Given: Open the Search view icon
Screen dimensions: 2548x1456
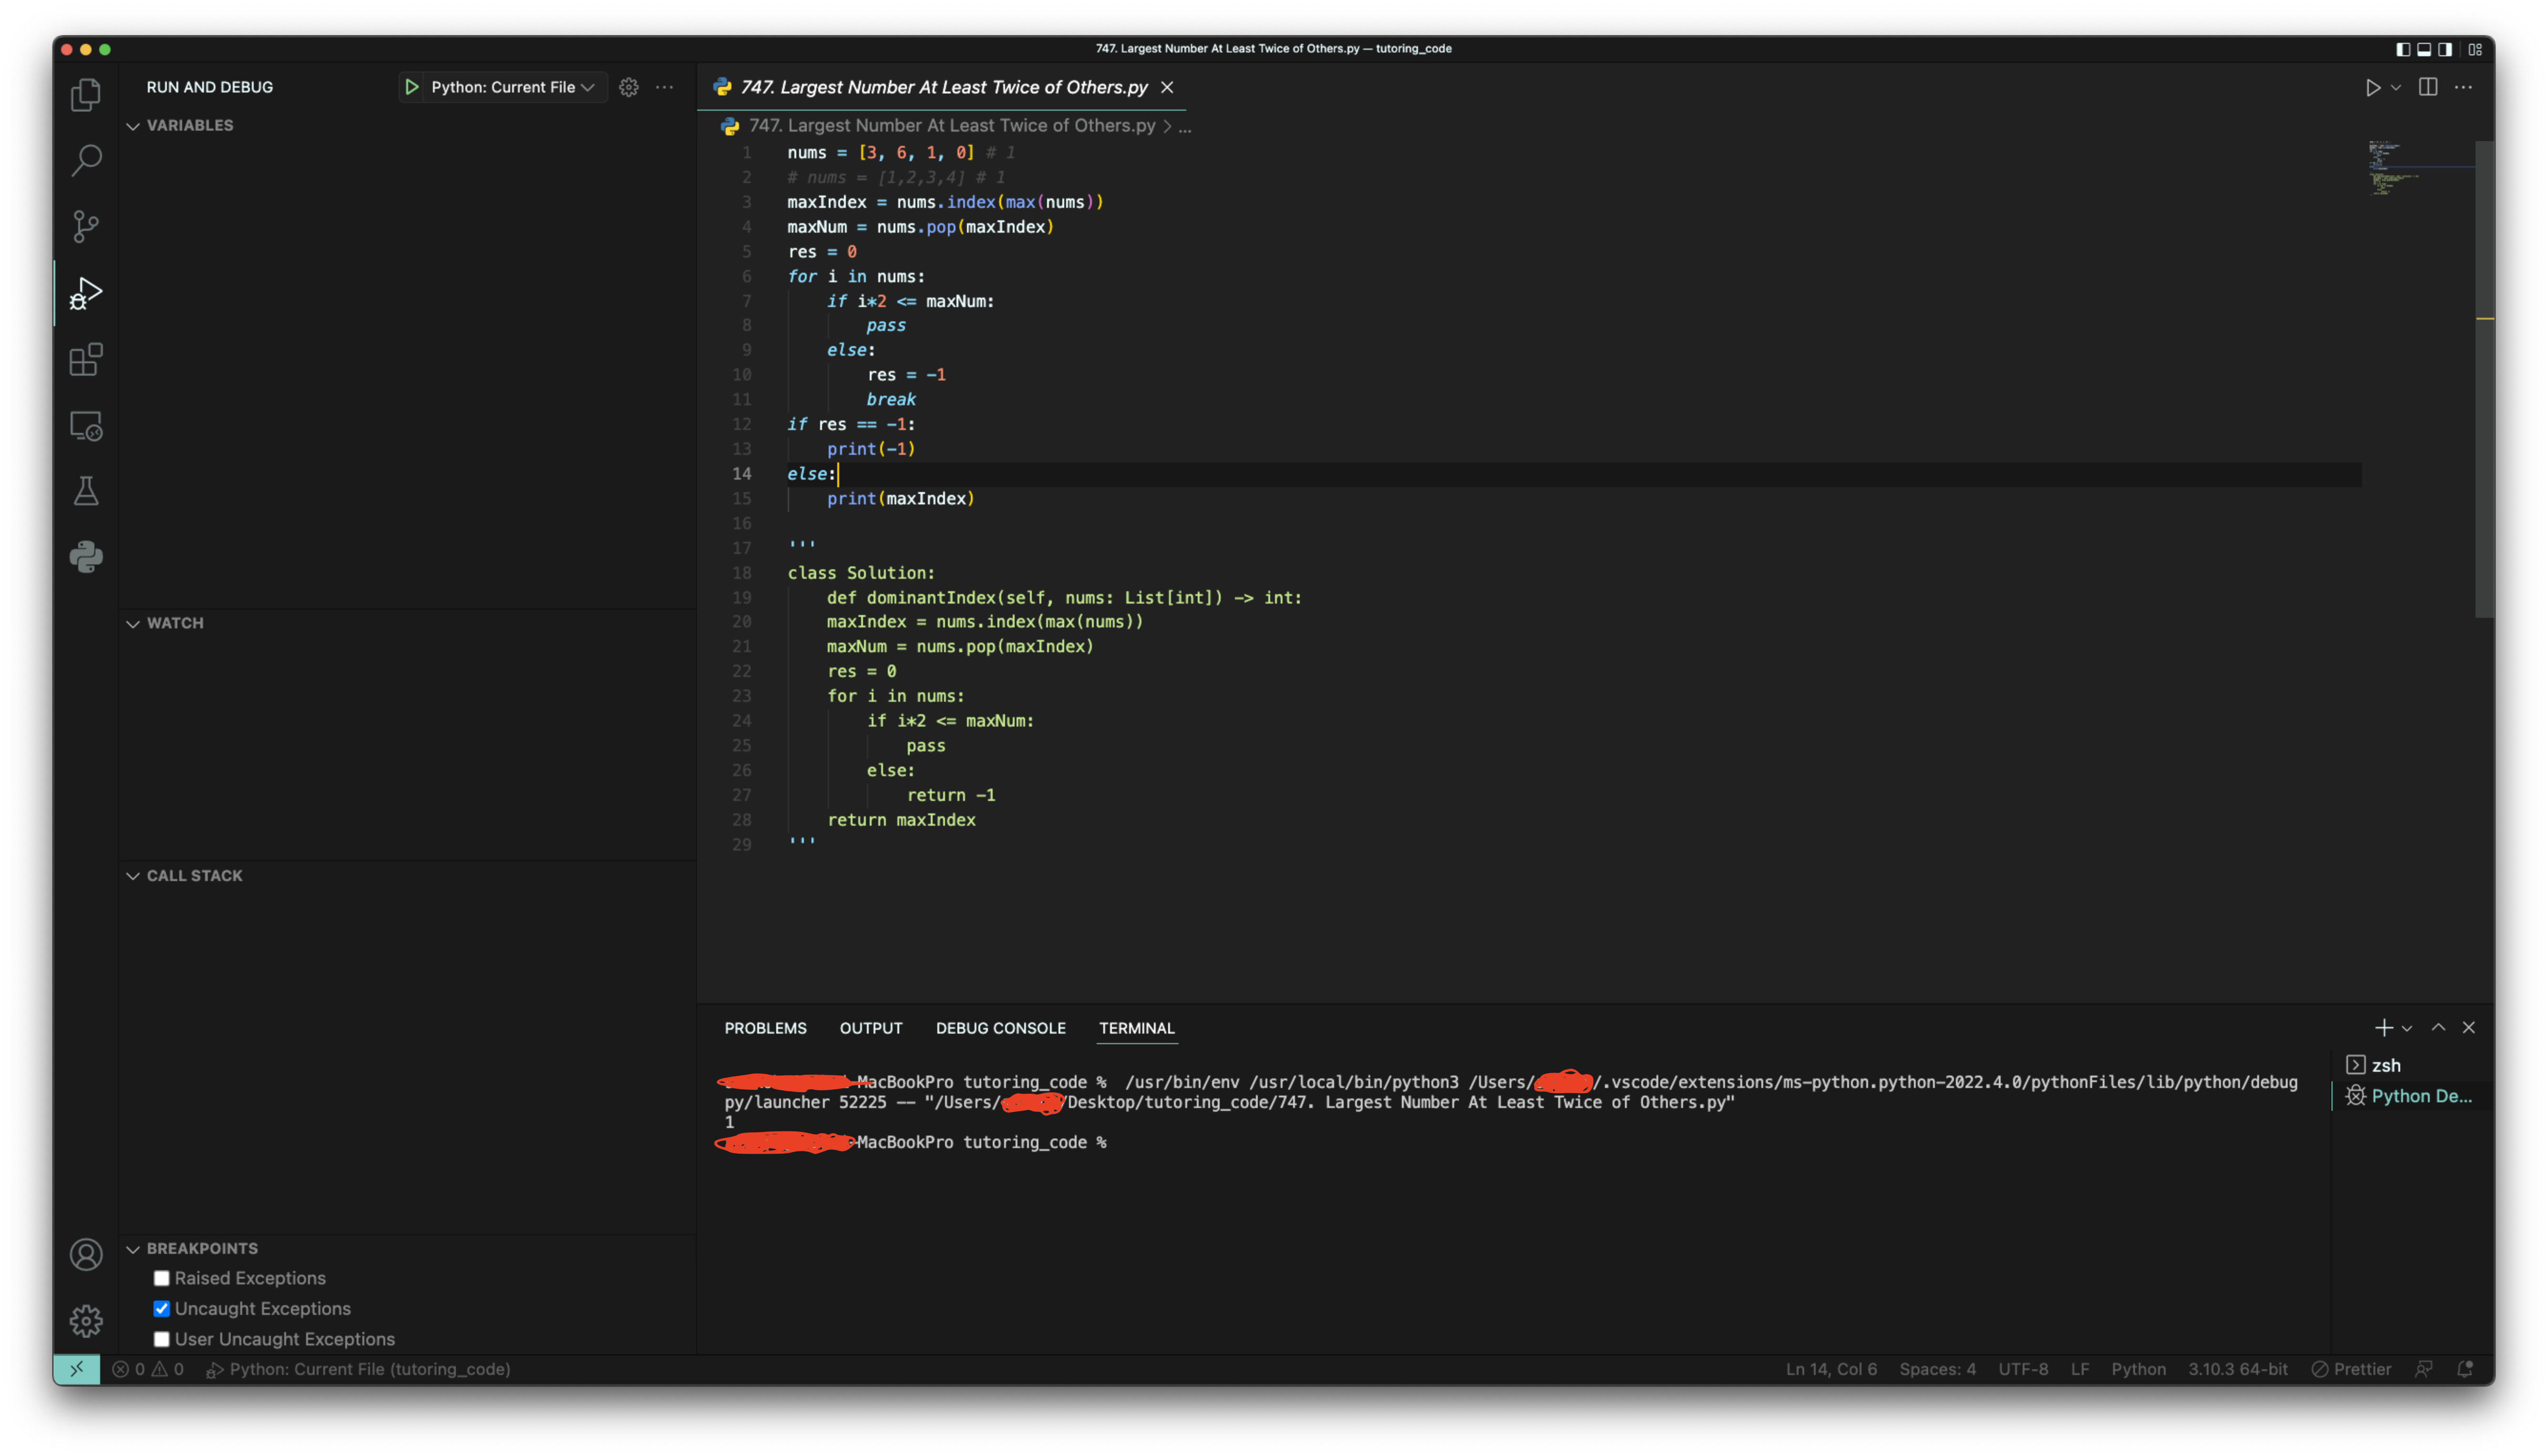Looking at the screenshot, I should coord(86,160).
